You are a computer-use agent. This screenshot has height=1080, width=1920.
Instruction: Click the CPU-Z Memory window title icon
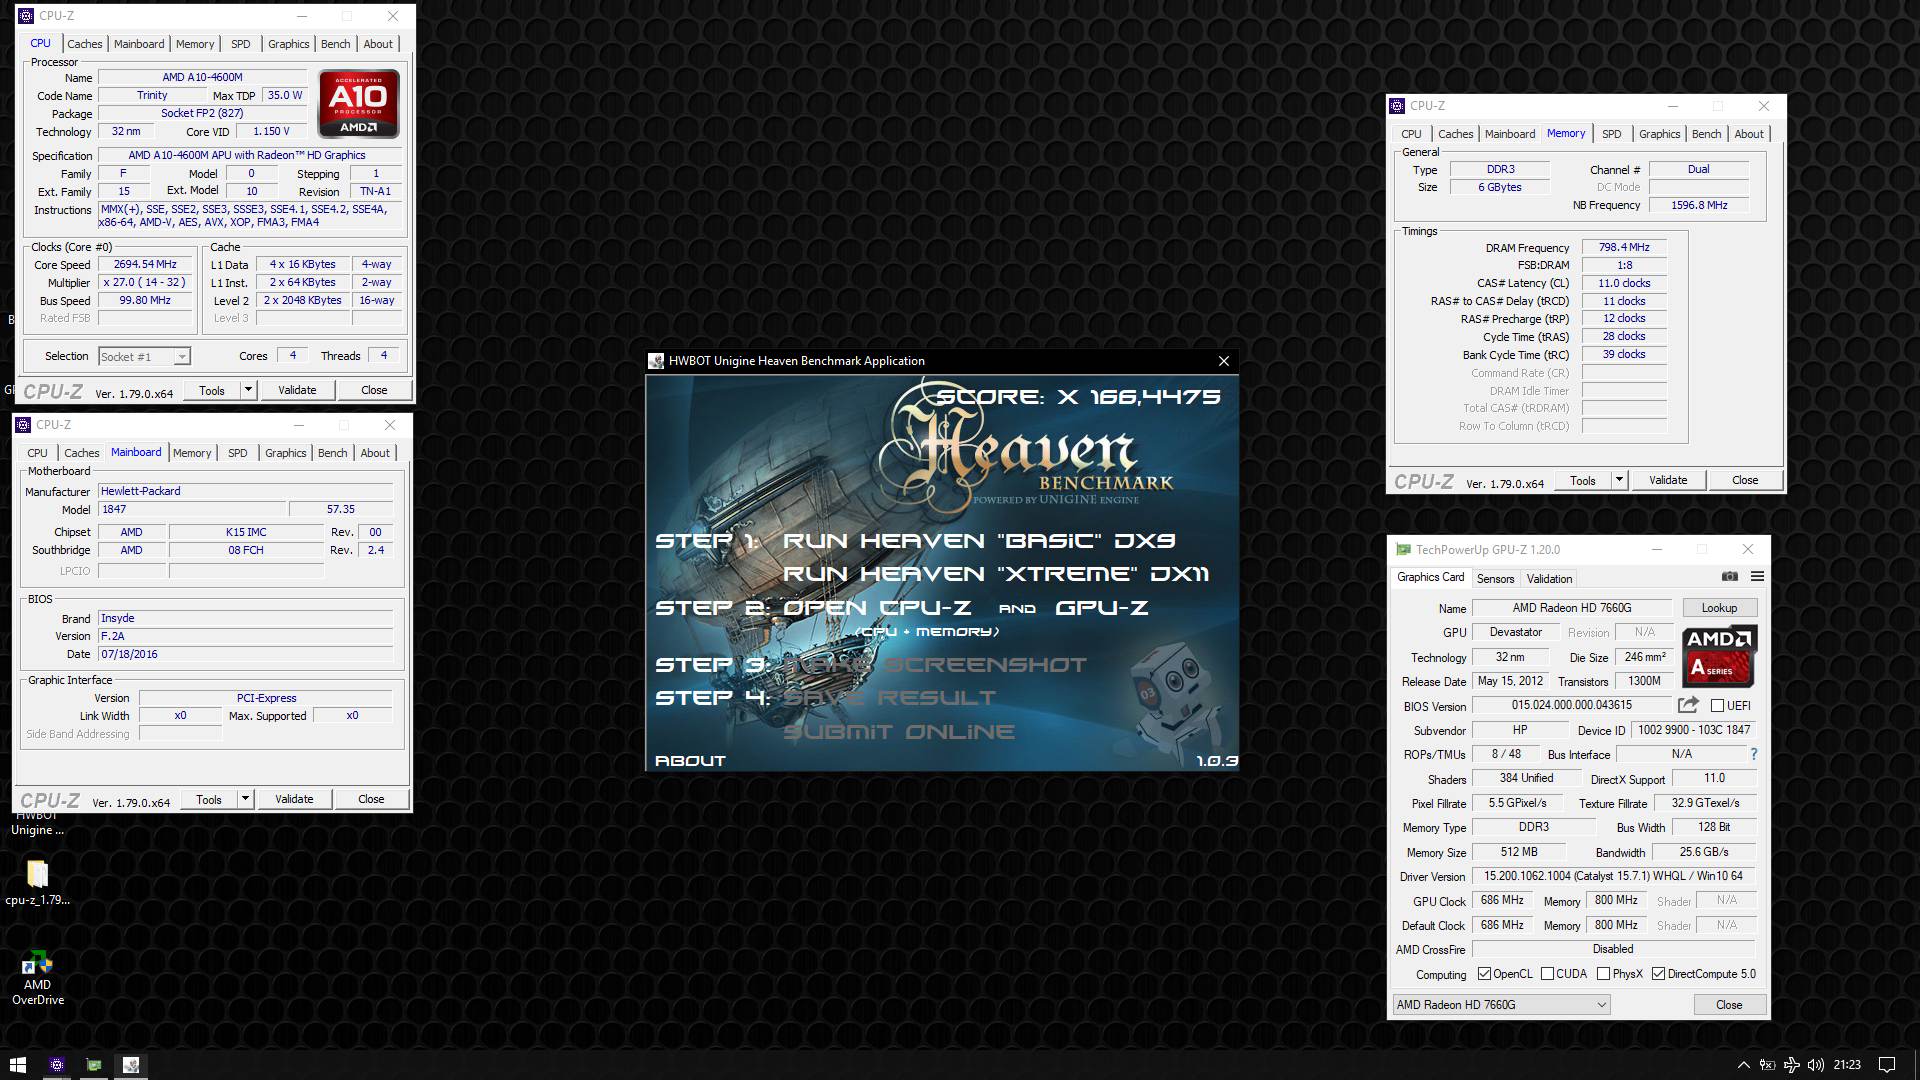point(1398,105)
